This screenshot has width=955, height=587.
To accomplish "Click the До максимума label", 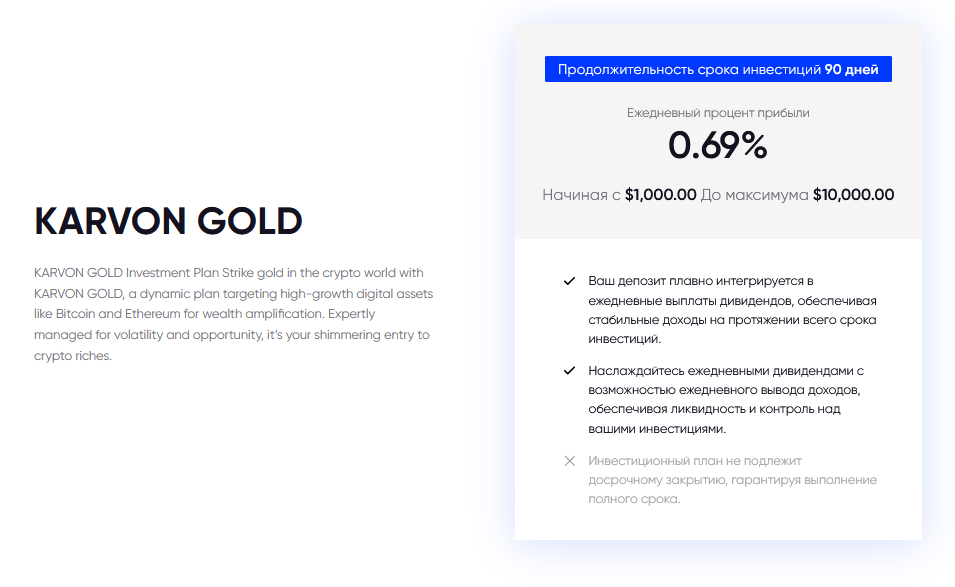I will tap(755, 195).
